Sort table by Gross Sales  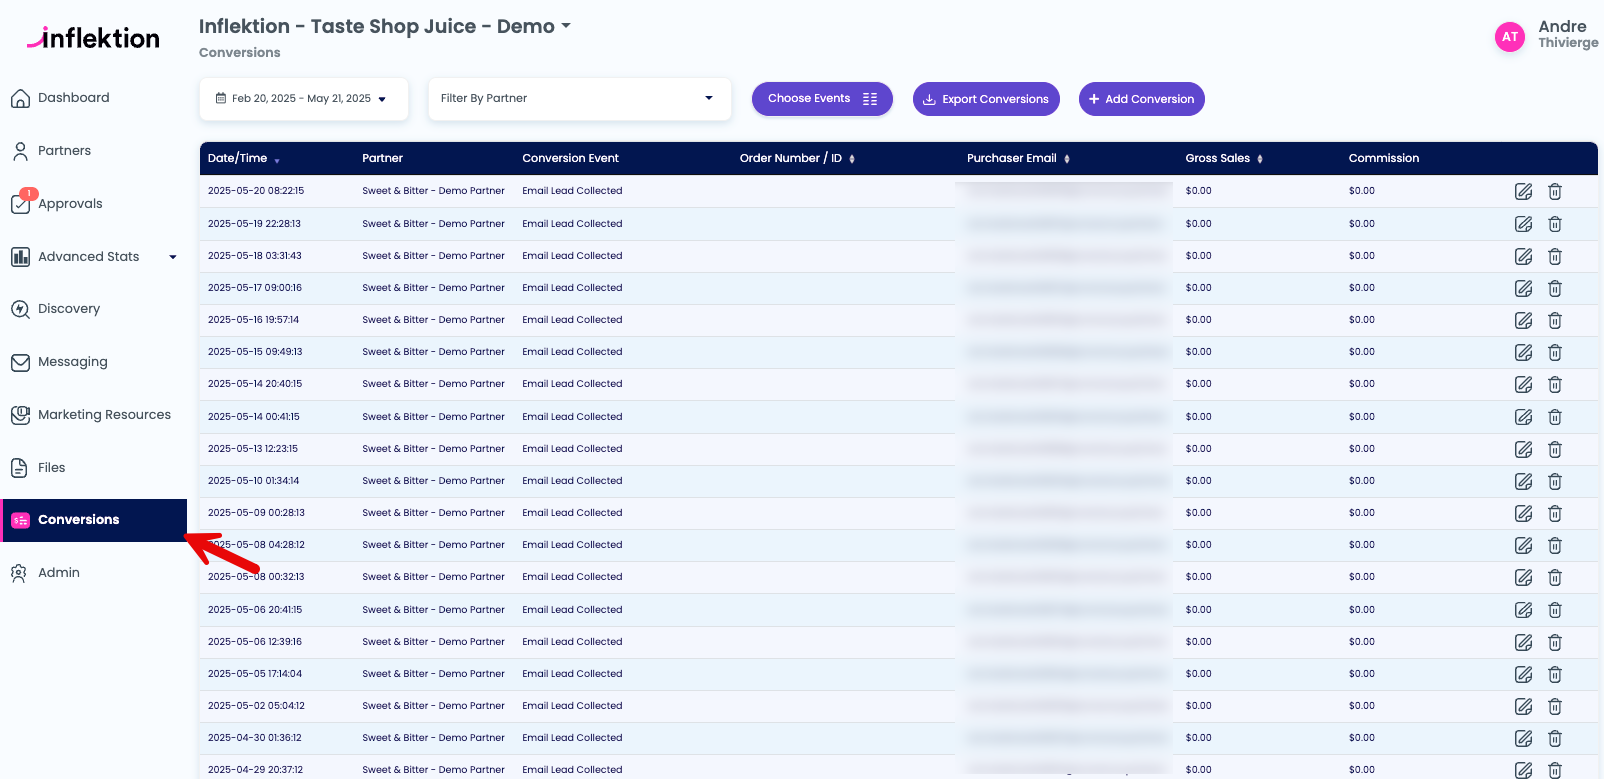coord(1224,158)
